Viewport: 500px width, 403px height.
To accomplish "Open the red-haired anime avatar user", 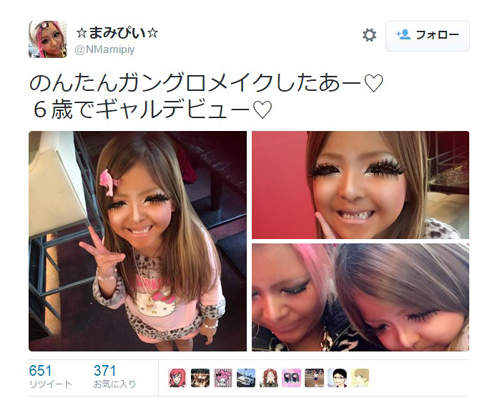I will point(177,378).
